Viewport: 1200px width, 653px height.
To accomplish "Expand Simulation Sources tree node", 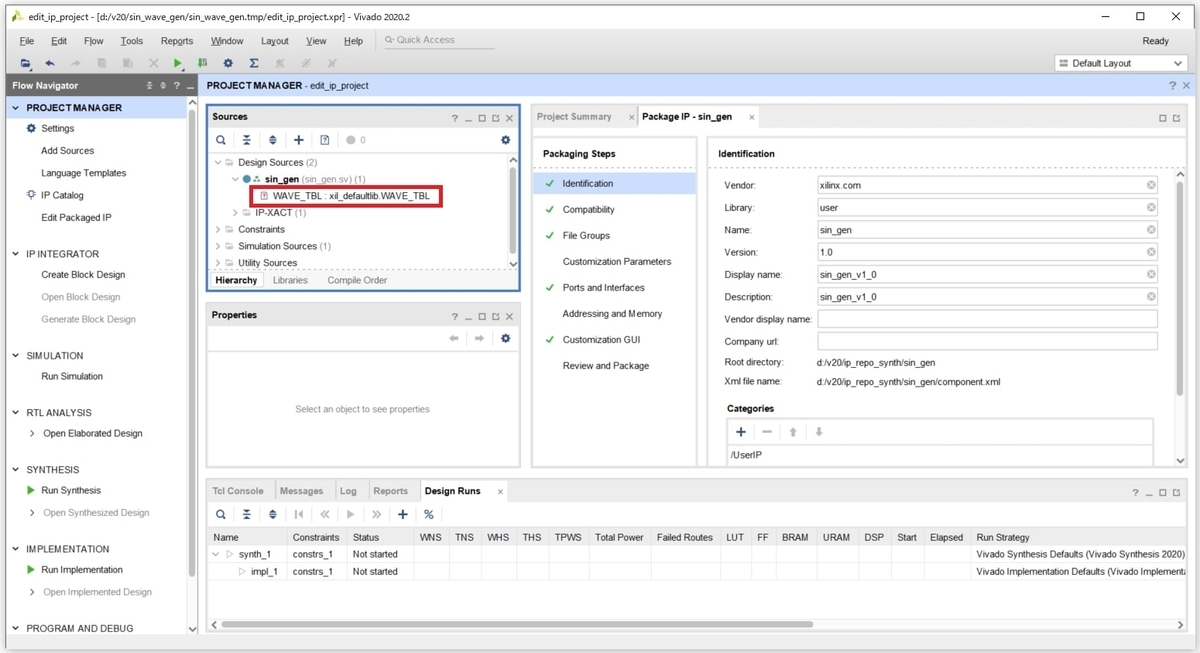I will 218,246.
